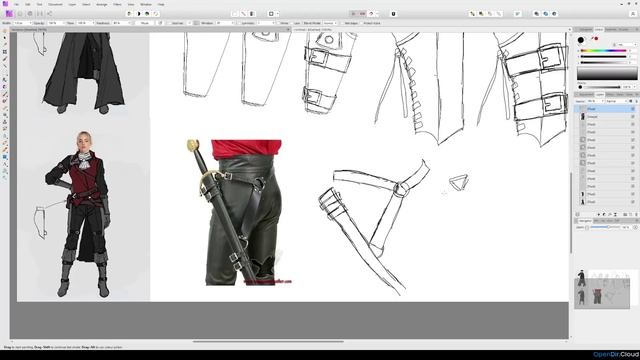Image resolution: width=640 pixels, height=360 pixels.
Task: Select the Paint Brush tool
Action: (x=5, y=94)
